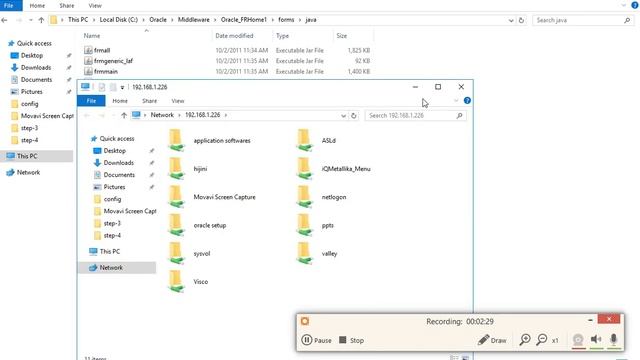Click Middleware breadcrumb in java window
Image resolution: width=640 pixels, height=360 pixels.
[x=193, y=20]
